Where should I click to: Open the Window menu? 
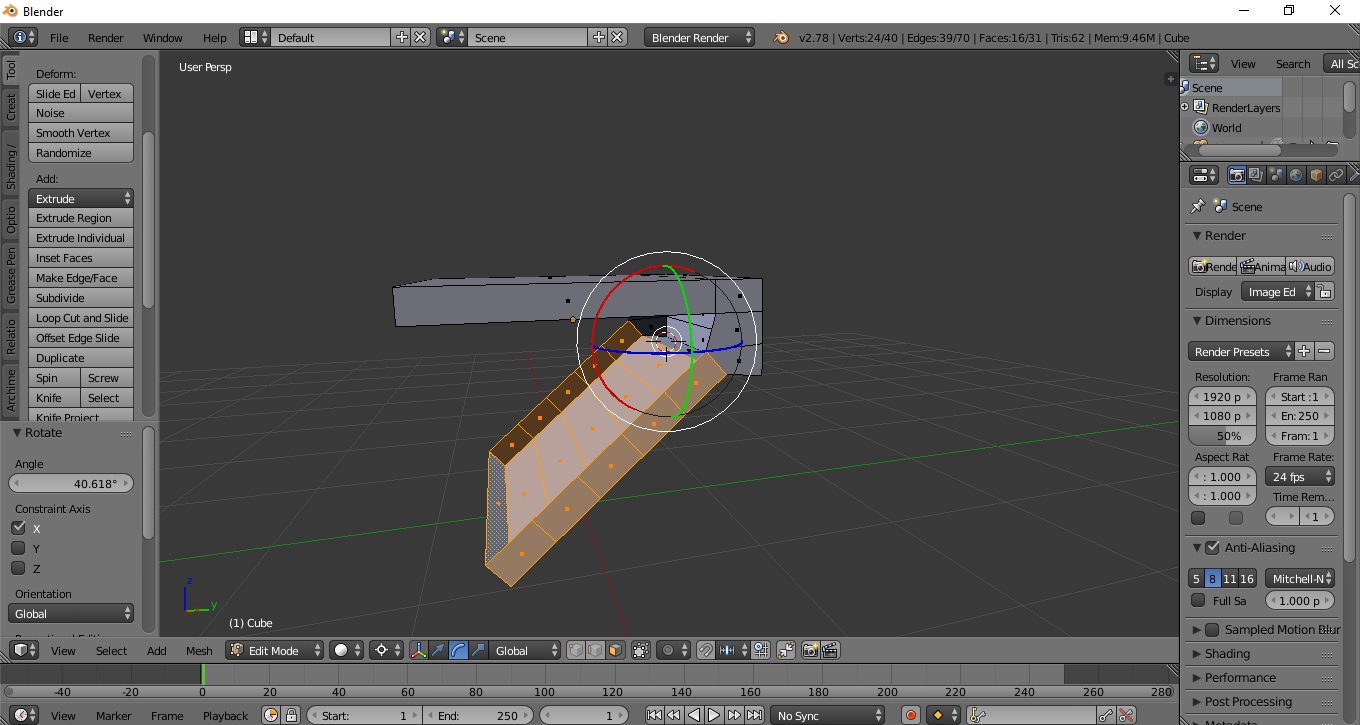coord(162,37)
